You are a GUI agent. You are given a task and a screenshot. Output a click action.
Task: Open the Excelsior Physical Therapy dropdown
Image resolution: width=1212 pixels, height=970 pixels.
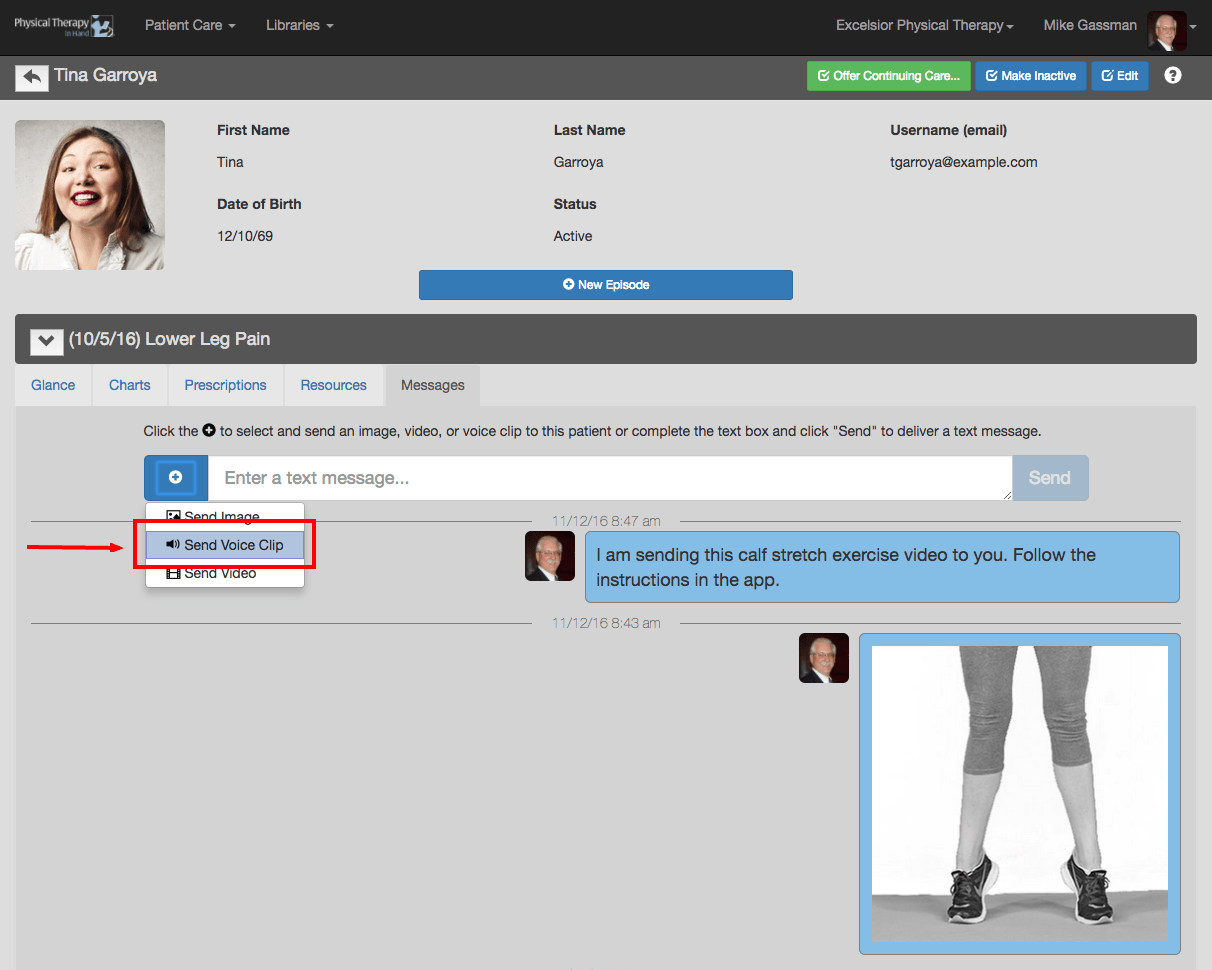click(925, 26)
